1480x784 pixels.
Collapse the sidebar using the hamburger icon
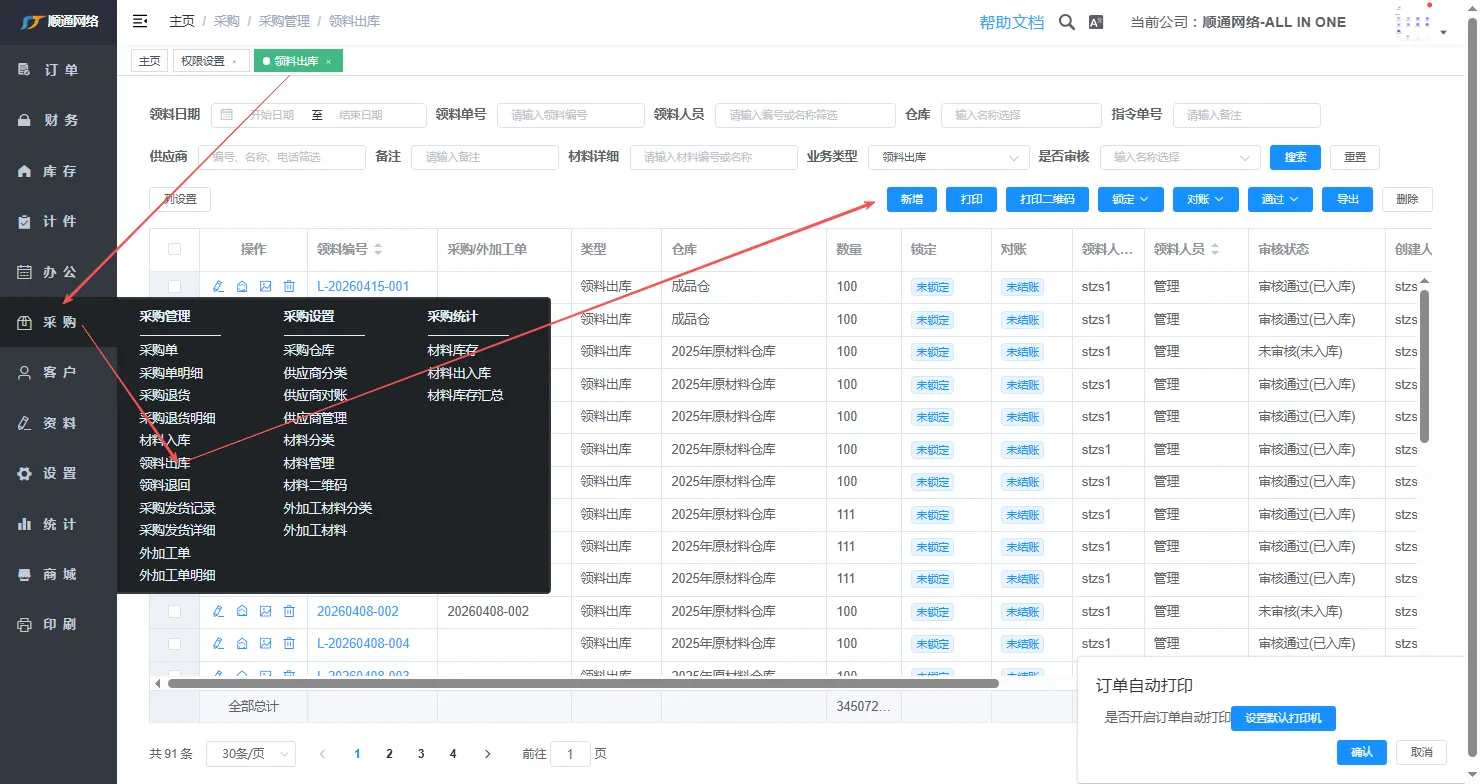click(x=140, y=21)
